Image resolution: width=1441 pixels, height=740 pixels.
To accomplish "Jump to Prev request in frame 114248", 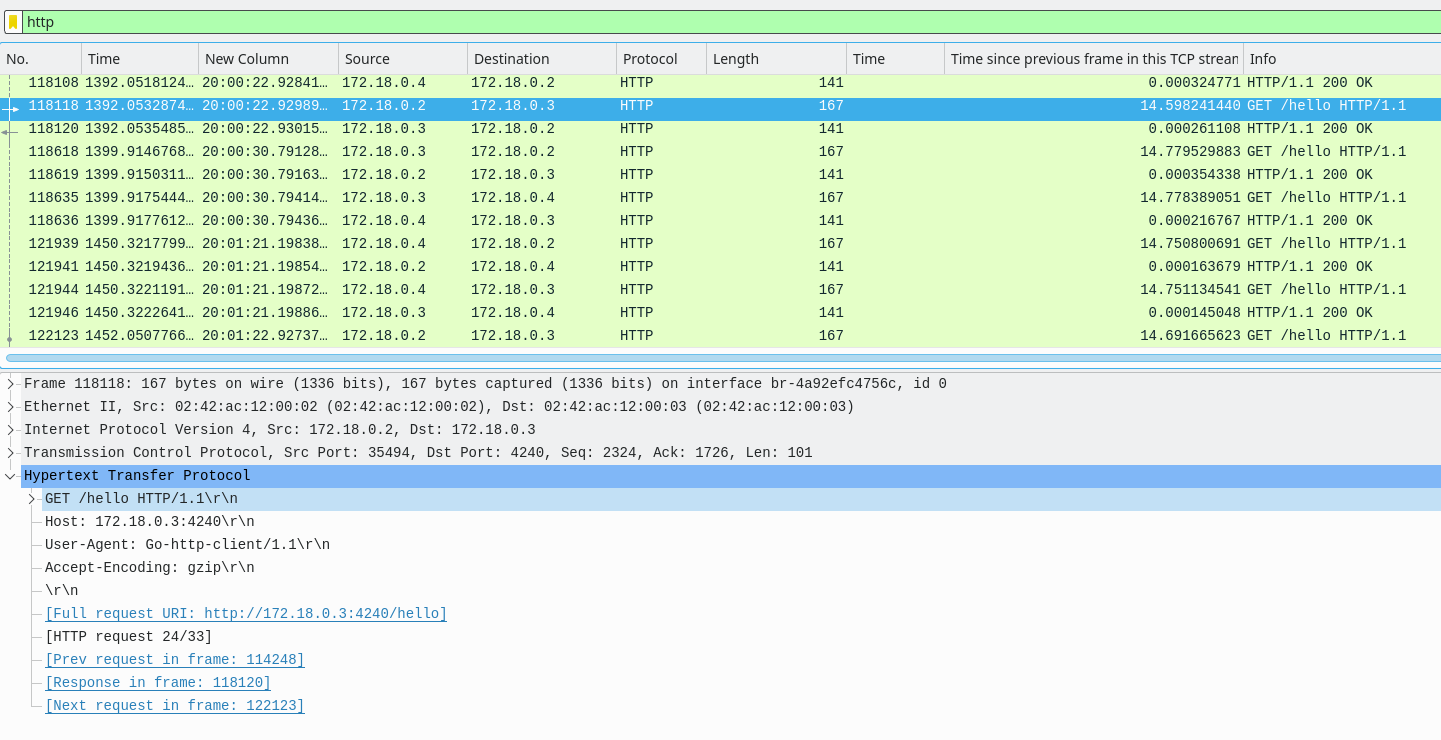I will [x=173, y=659].
